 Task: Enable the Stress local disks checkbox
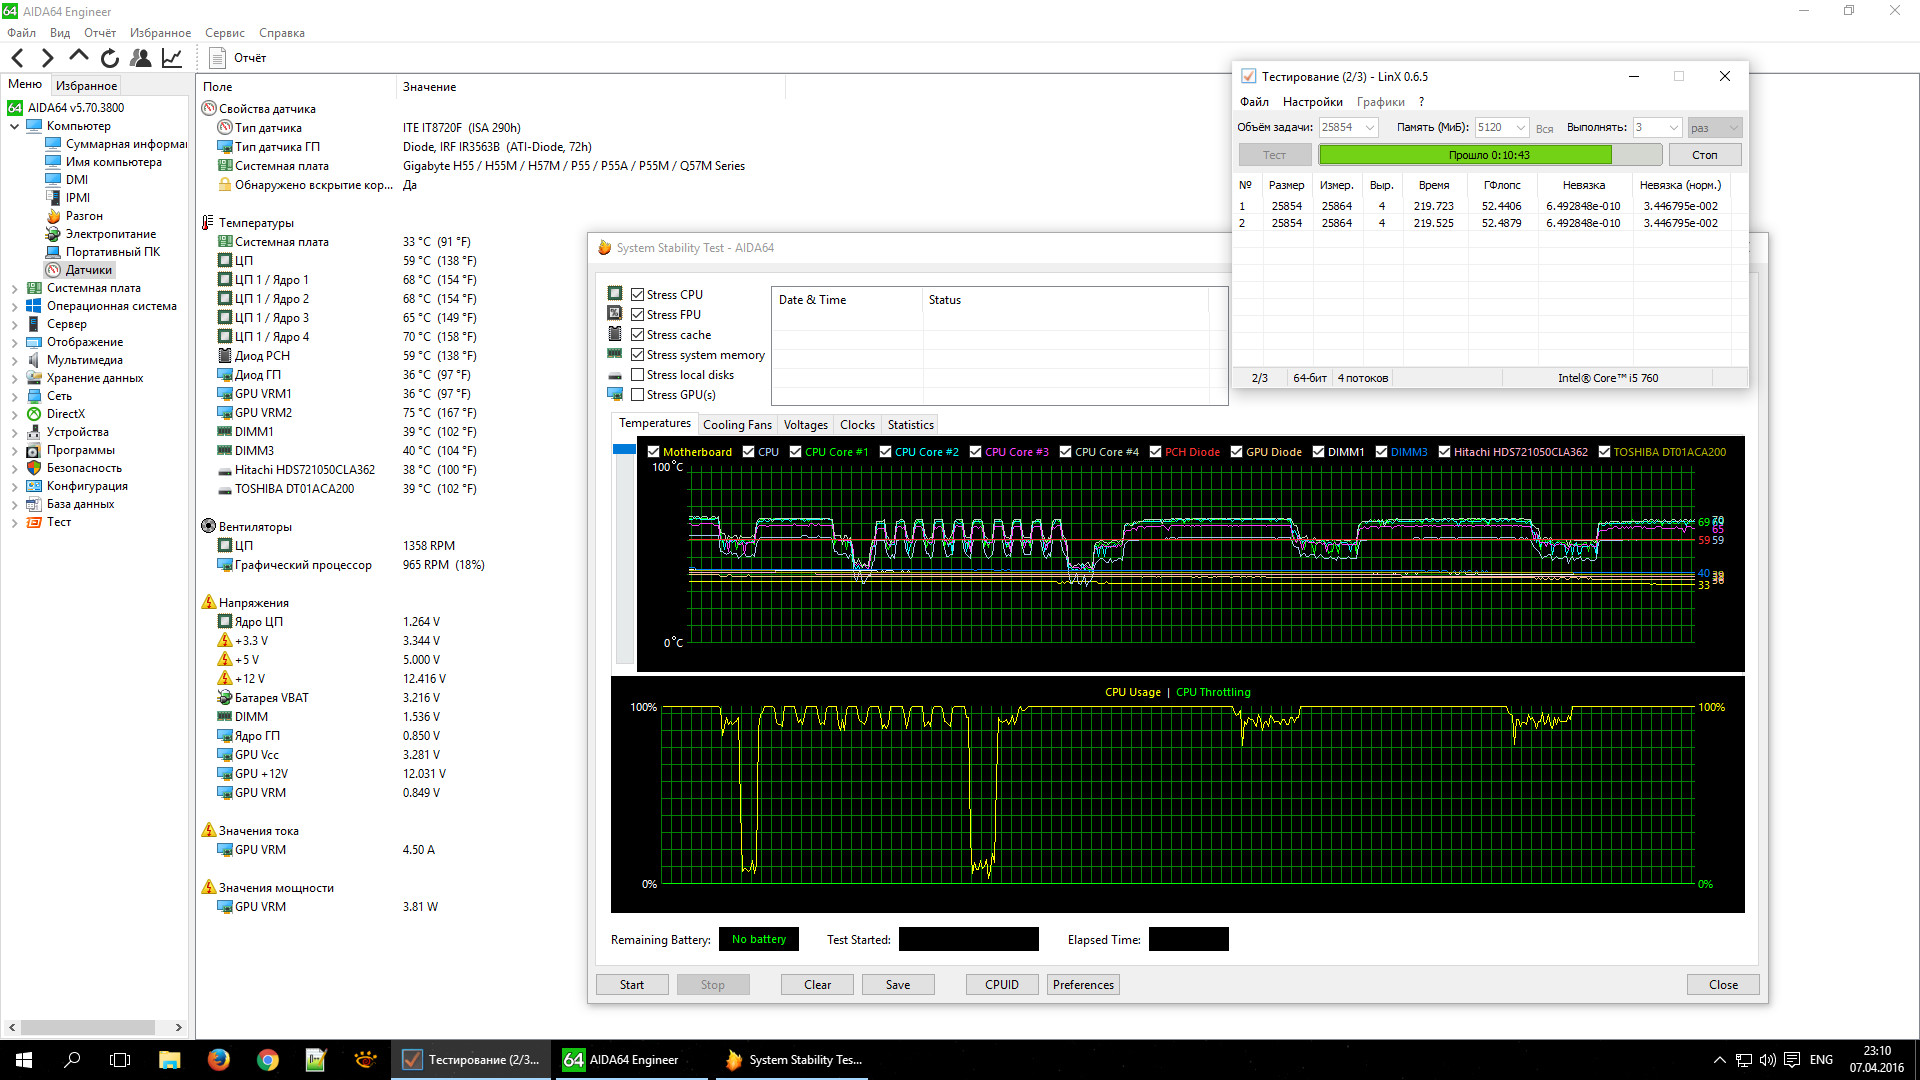637,375
